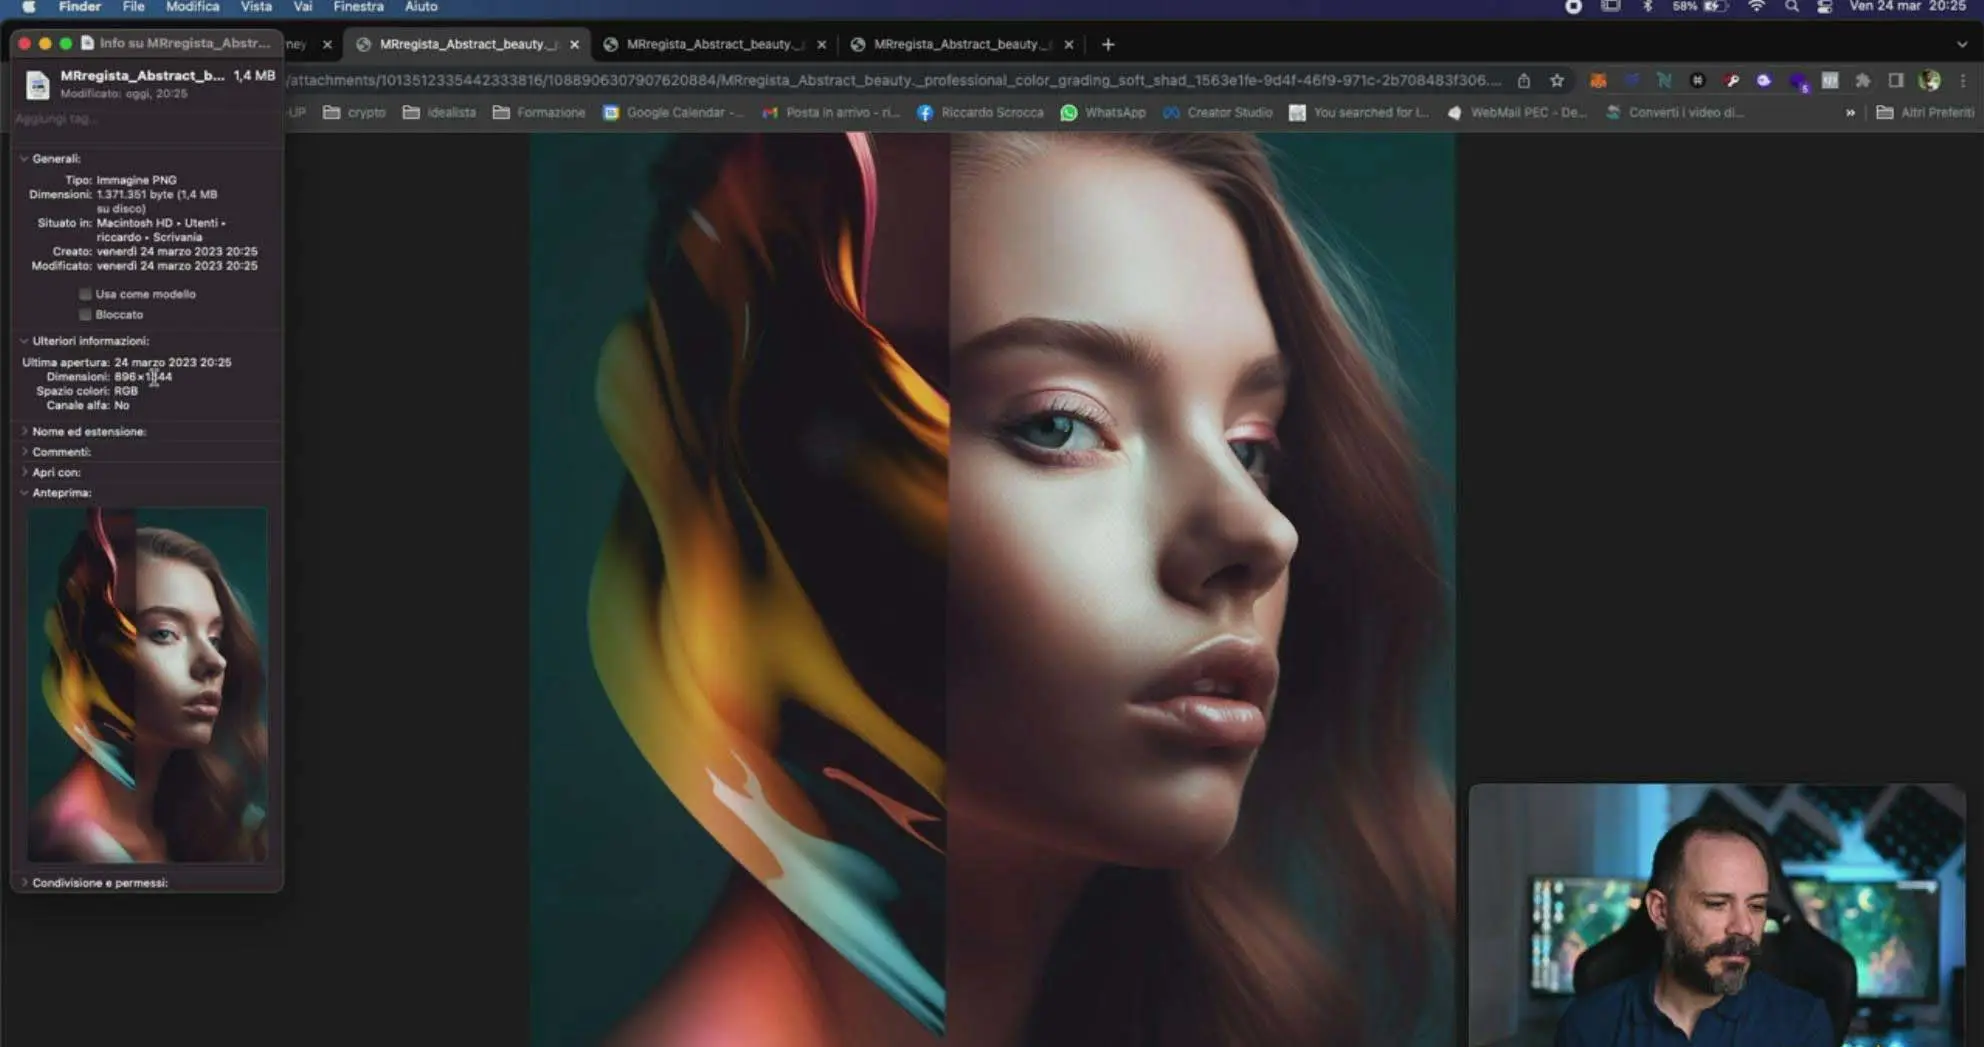
Task: Click the new tab plus button
Action: 1108,44
